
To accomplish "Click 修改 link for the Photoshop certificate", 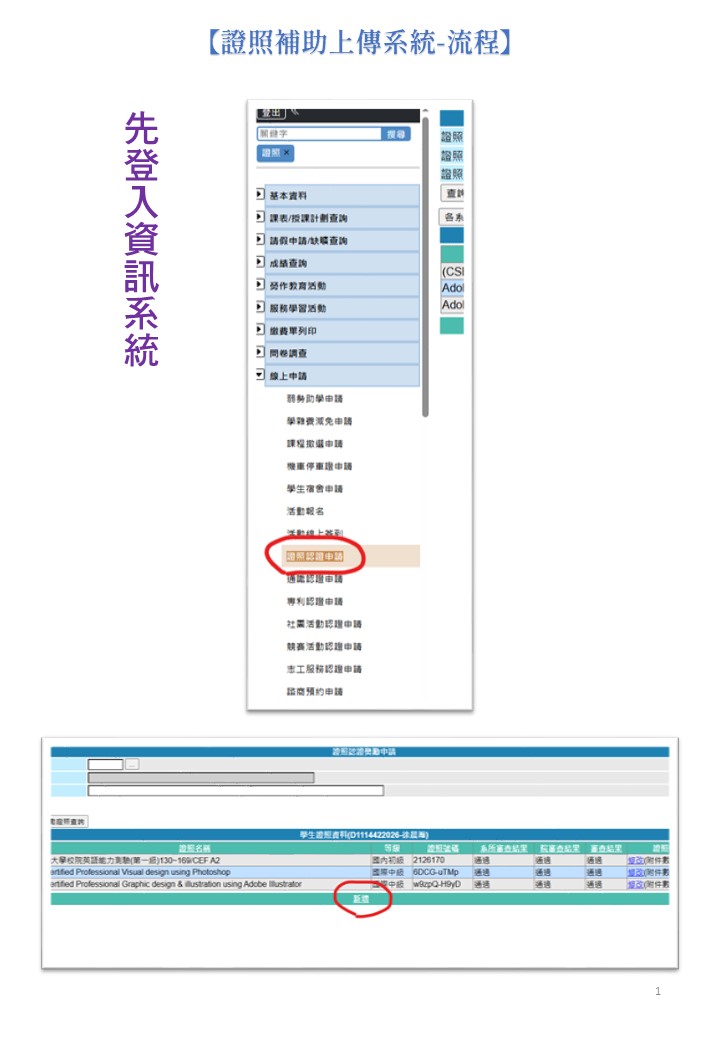I will [635, 872].
